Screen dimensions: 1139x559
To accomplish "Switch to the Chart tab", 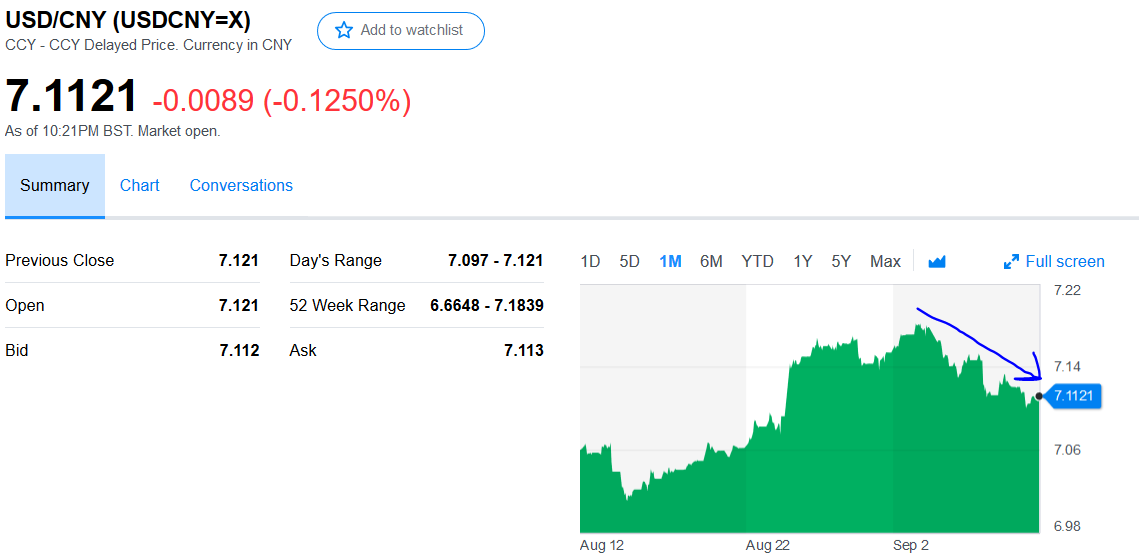I will (x=139, y=185).
